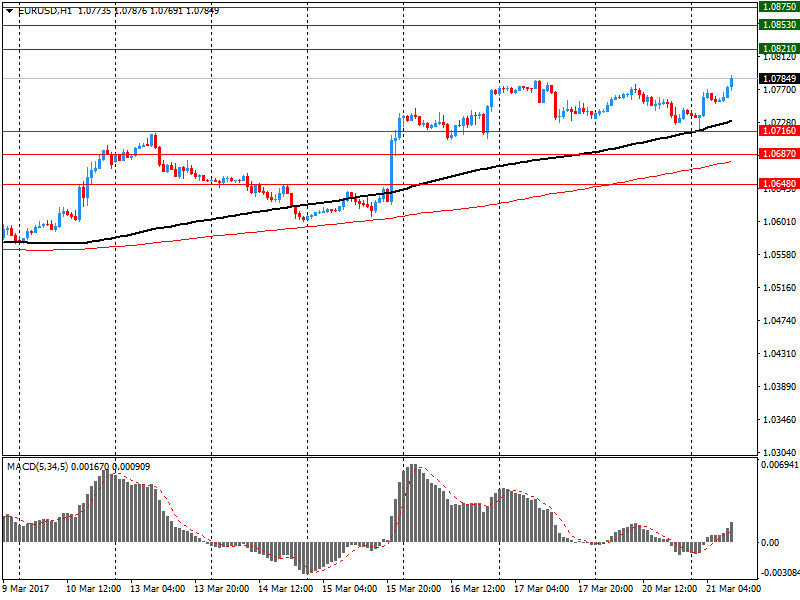
Task: Click the 1.08530 green price level label
Action: coord(779,24)
